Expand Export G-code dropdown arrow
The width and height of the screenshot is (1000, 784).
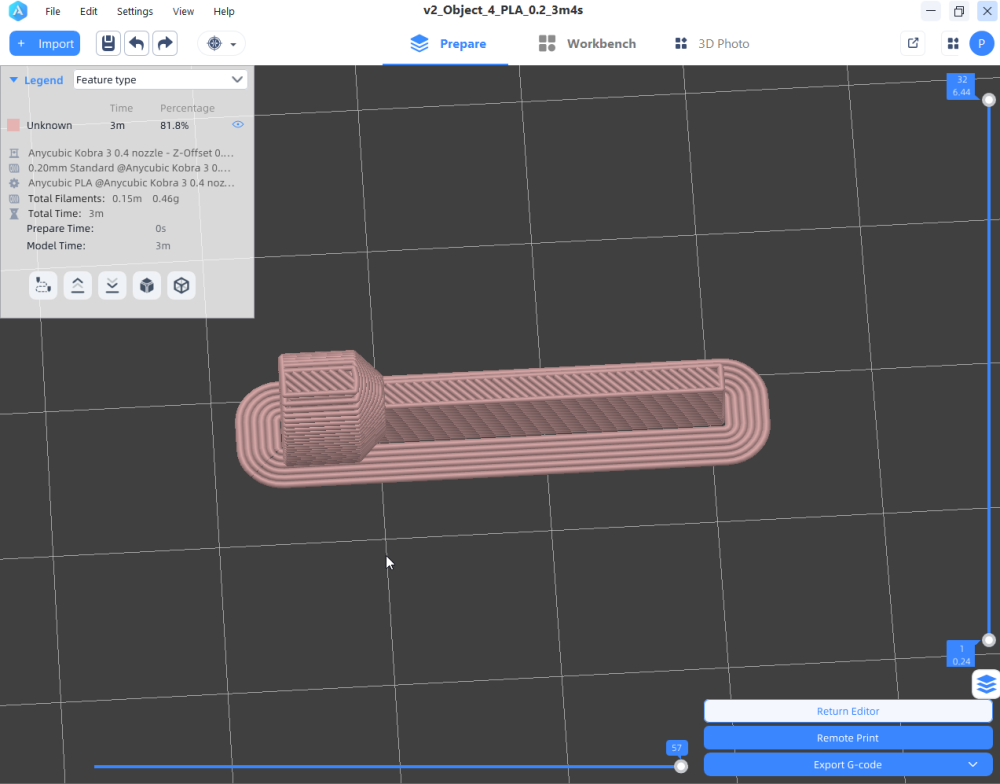pos(973,764)
